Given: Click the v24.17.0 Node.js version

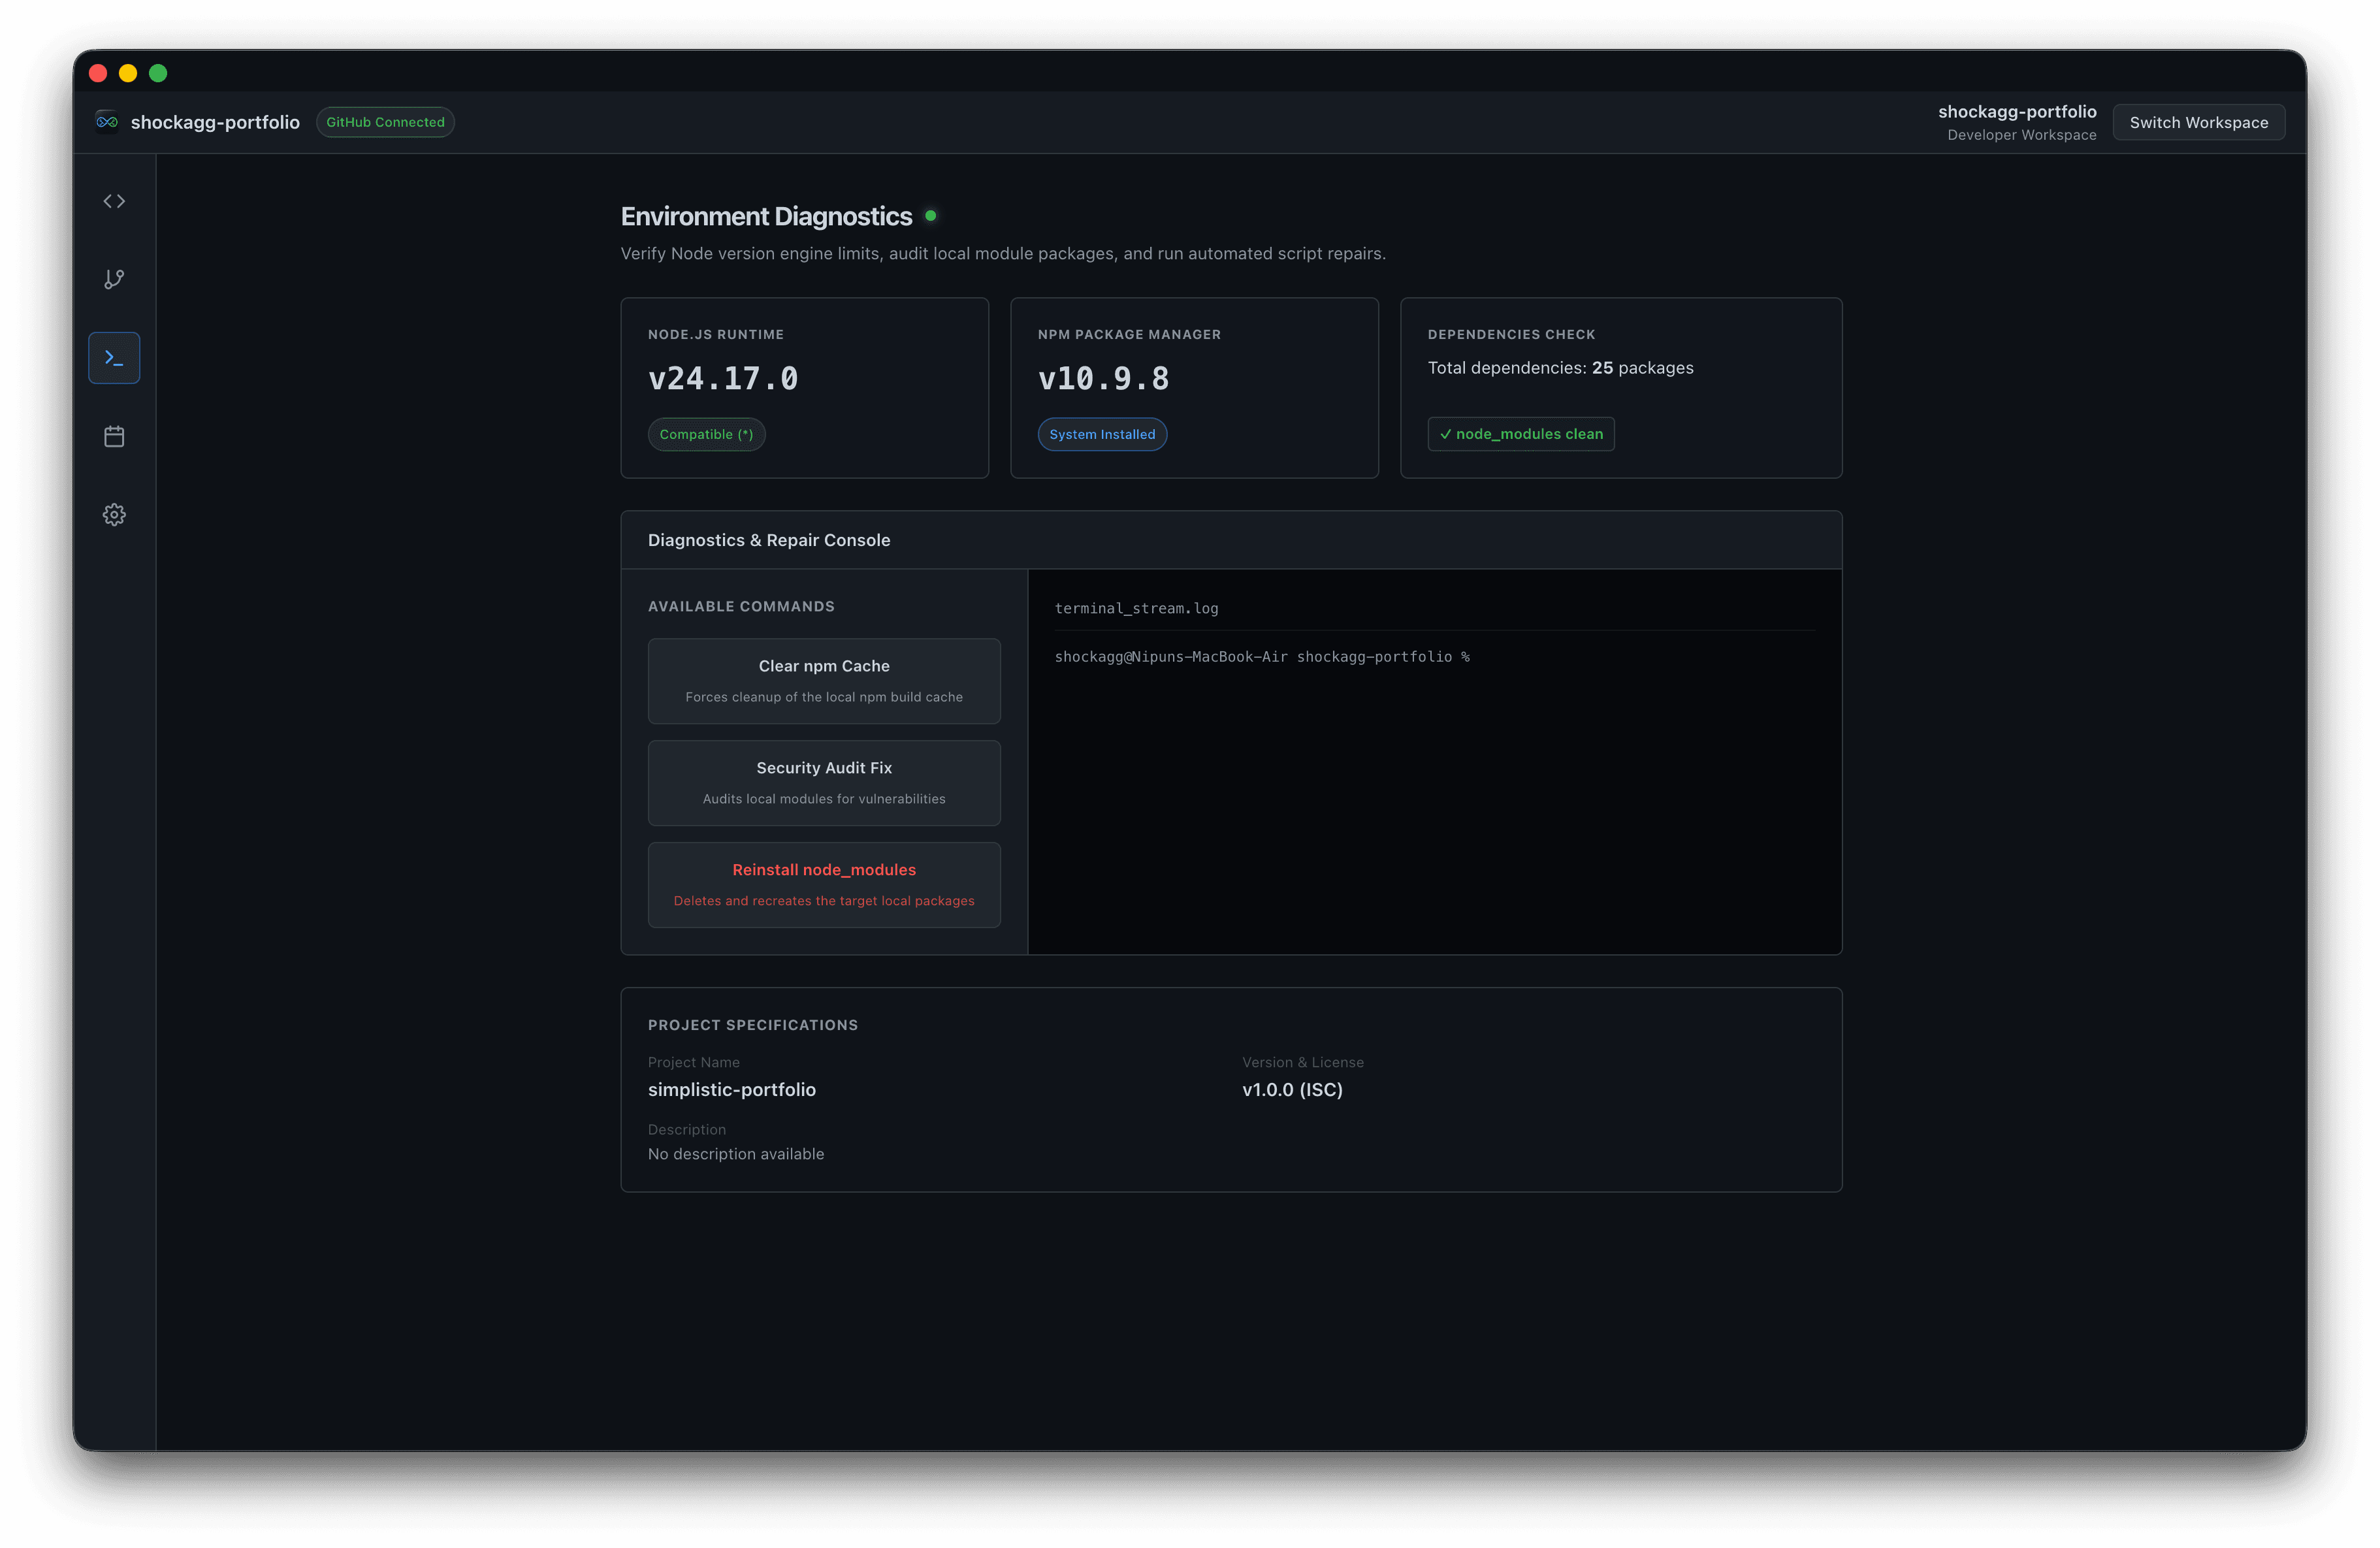Looking at the screenshot, I should tap(723, 379).
